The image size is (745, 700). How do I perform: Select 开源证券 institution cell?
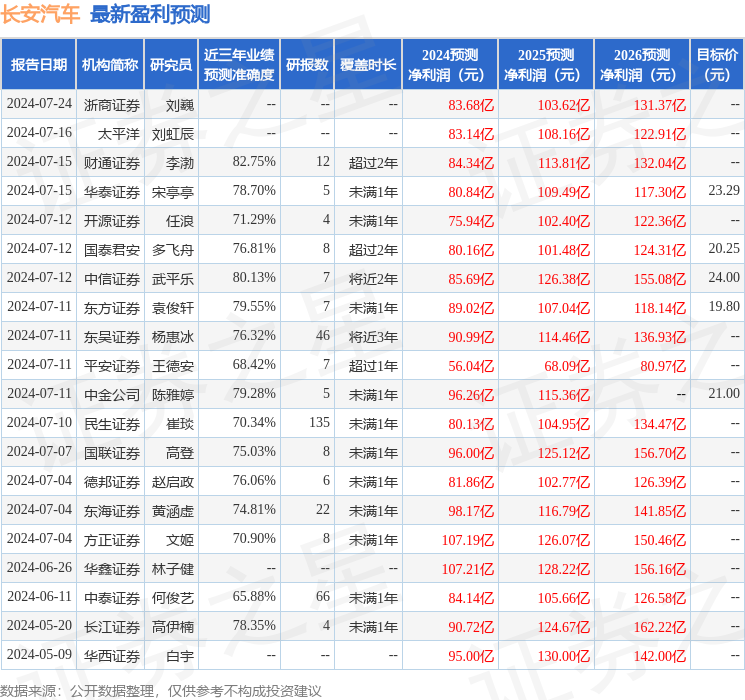(112, 221)
